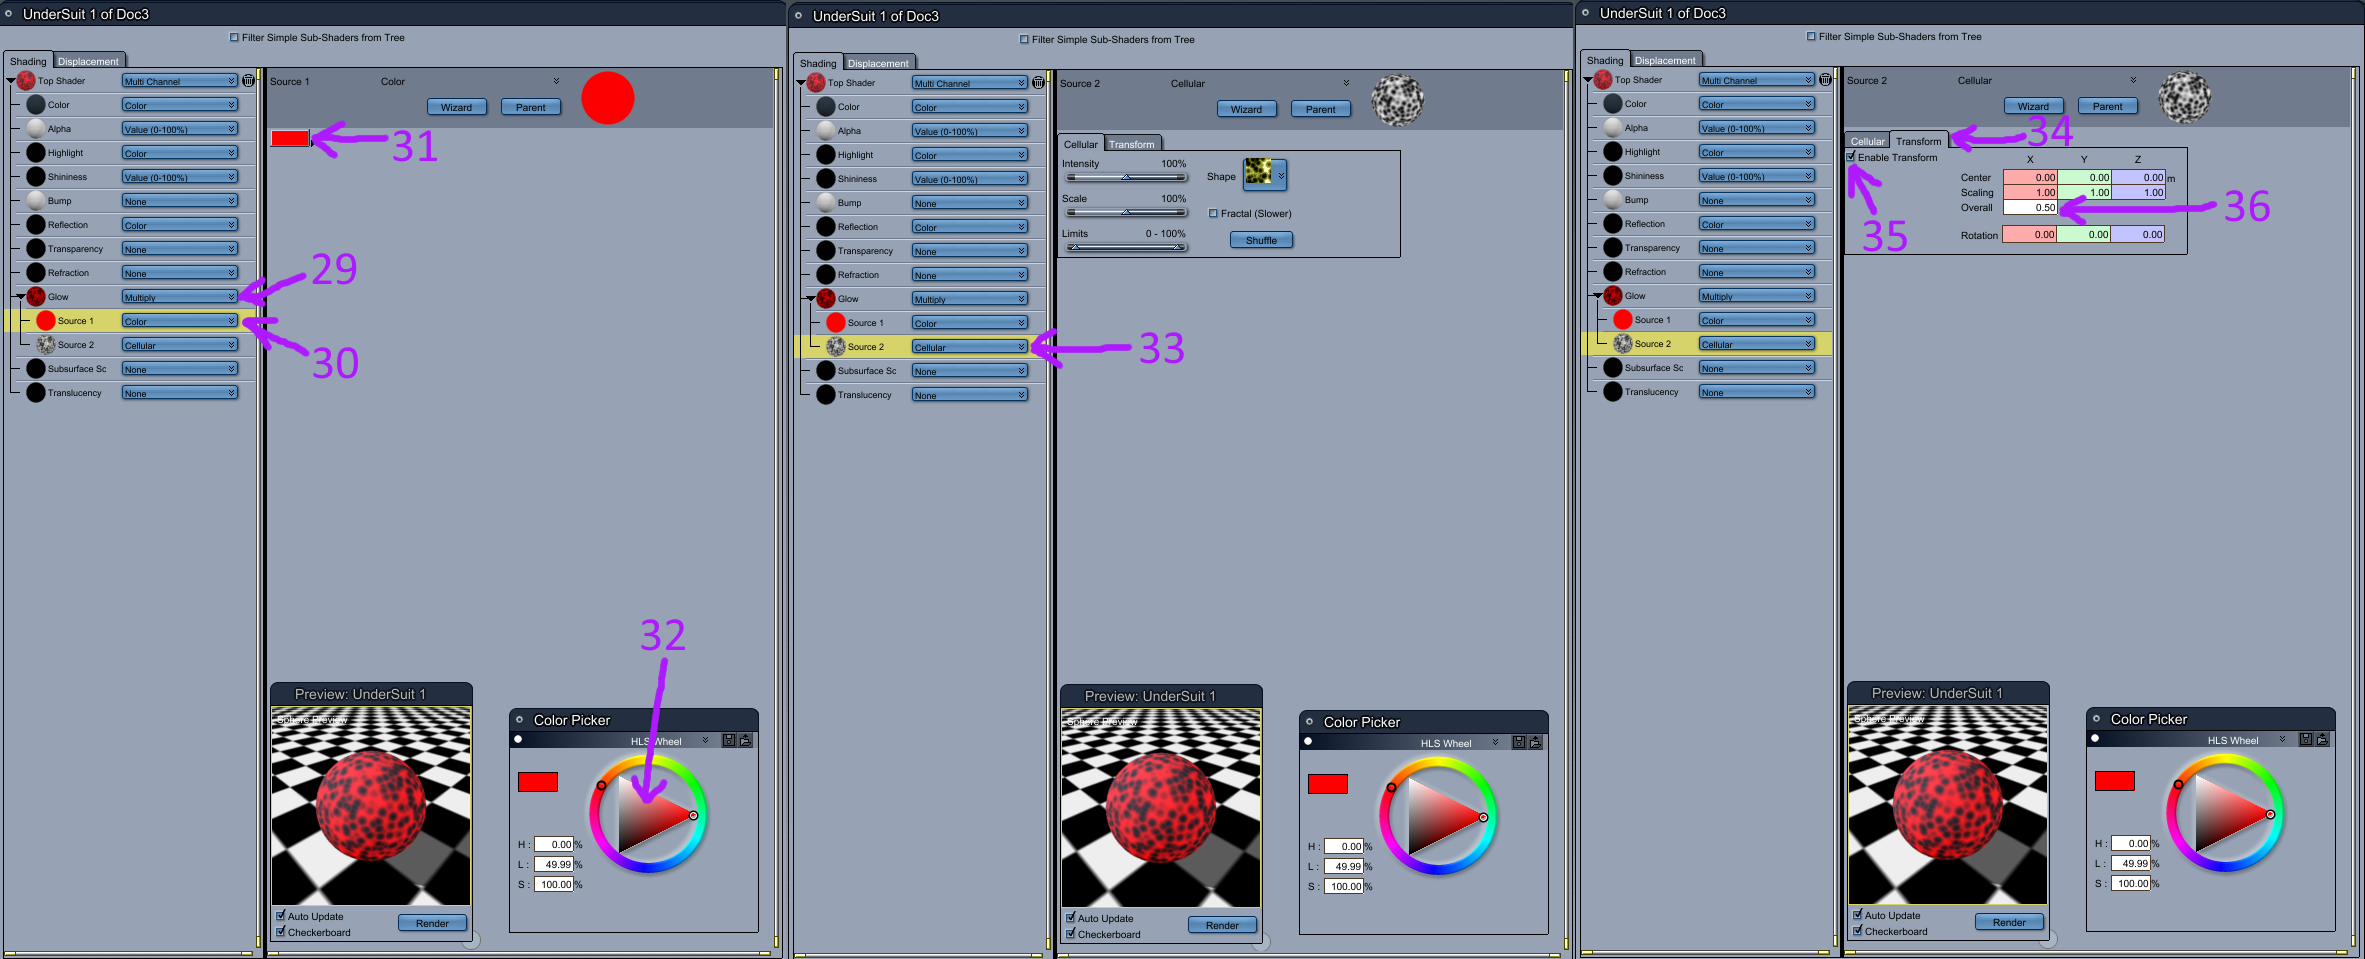Click the Top Shader sphere icon in Transform-tab window

click(1603, 80)
